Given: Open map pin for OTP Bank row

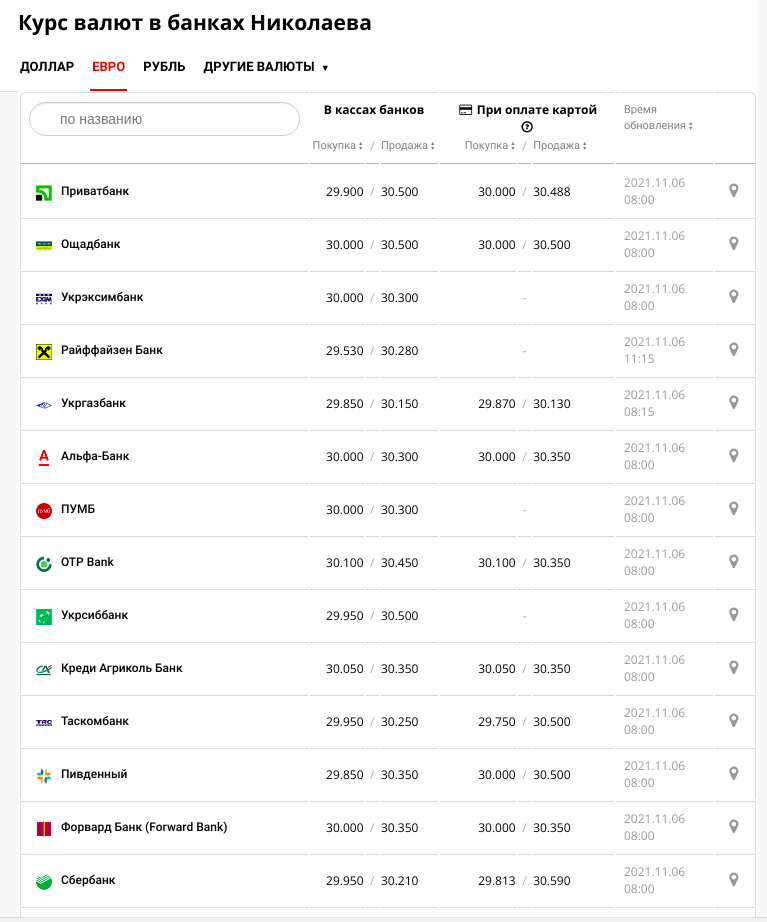Looking at the screenshot, I should pyautogui.click(x=733, y=561).
